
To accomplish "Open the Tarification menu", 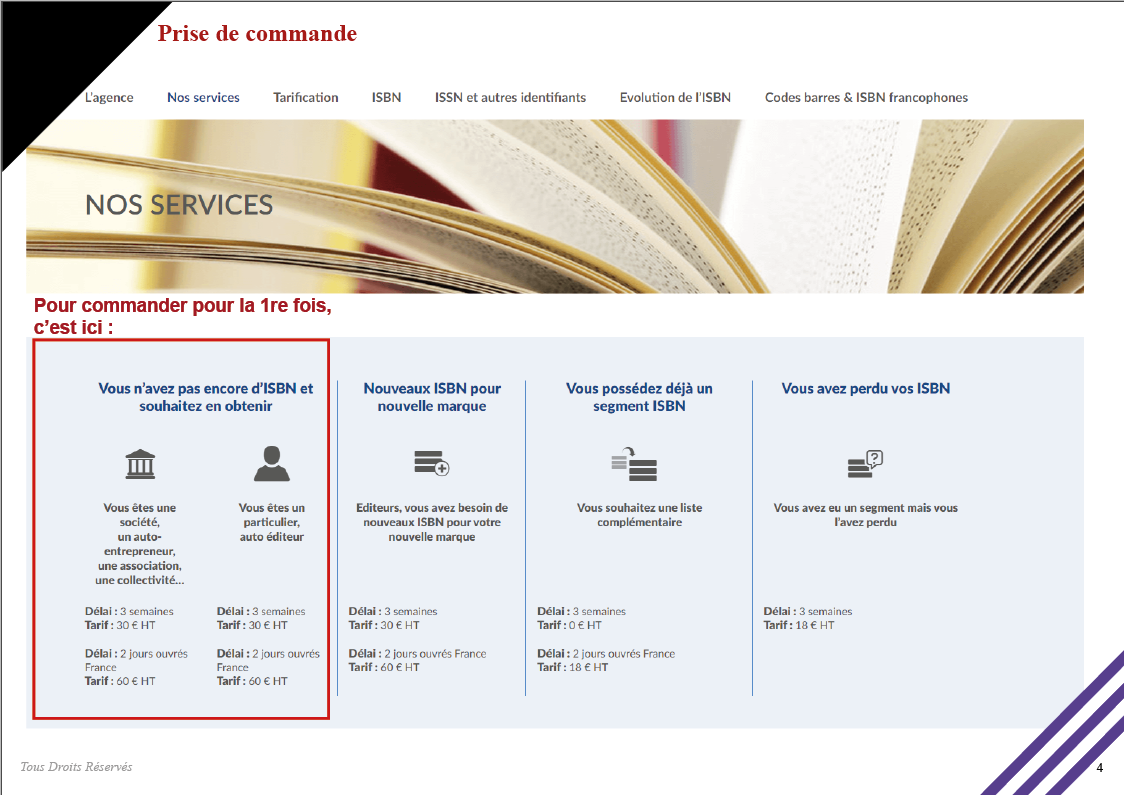I will coord(305,97).
